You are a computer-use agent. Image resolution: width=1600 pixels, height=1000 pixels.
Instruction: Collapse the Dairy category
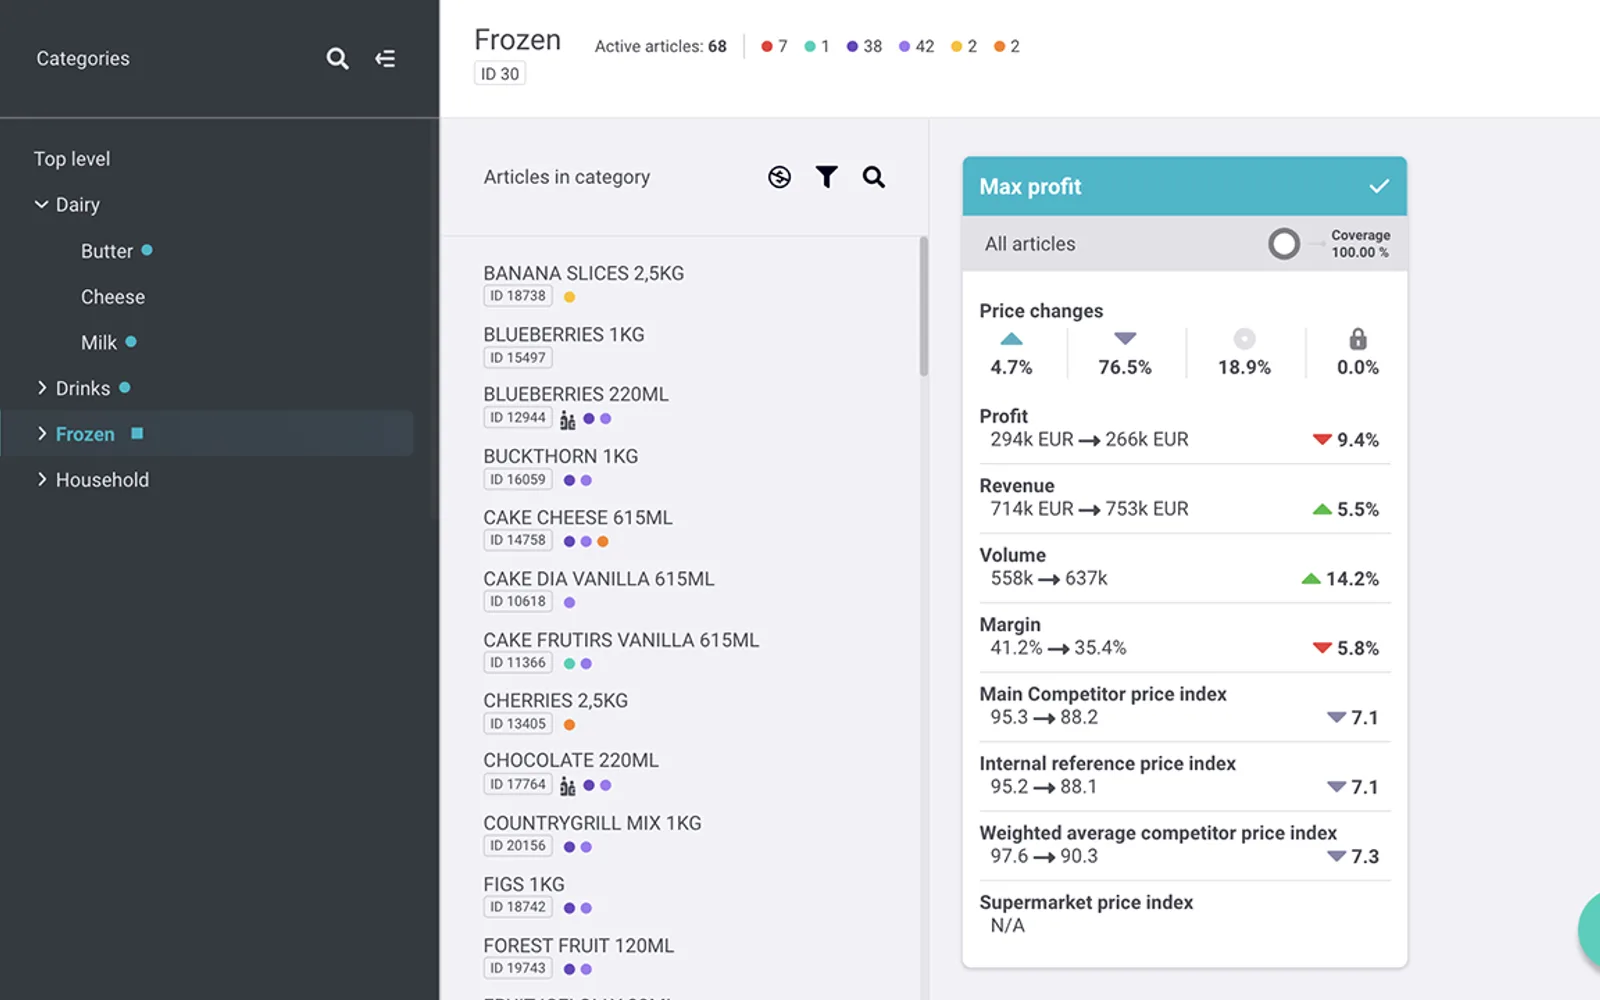[x=41, y=204]
